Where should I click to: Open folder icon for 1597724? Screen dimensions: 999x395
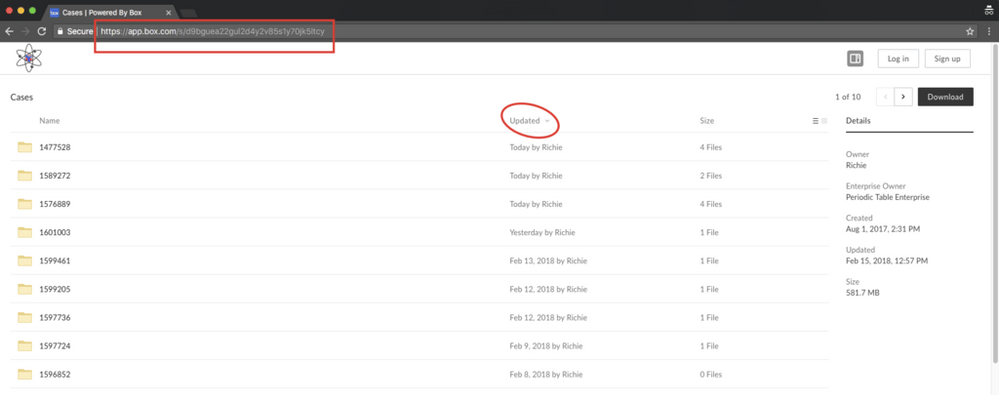[25, 346]
